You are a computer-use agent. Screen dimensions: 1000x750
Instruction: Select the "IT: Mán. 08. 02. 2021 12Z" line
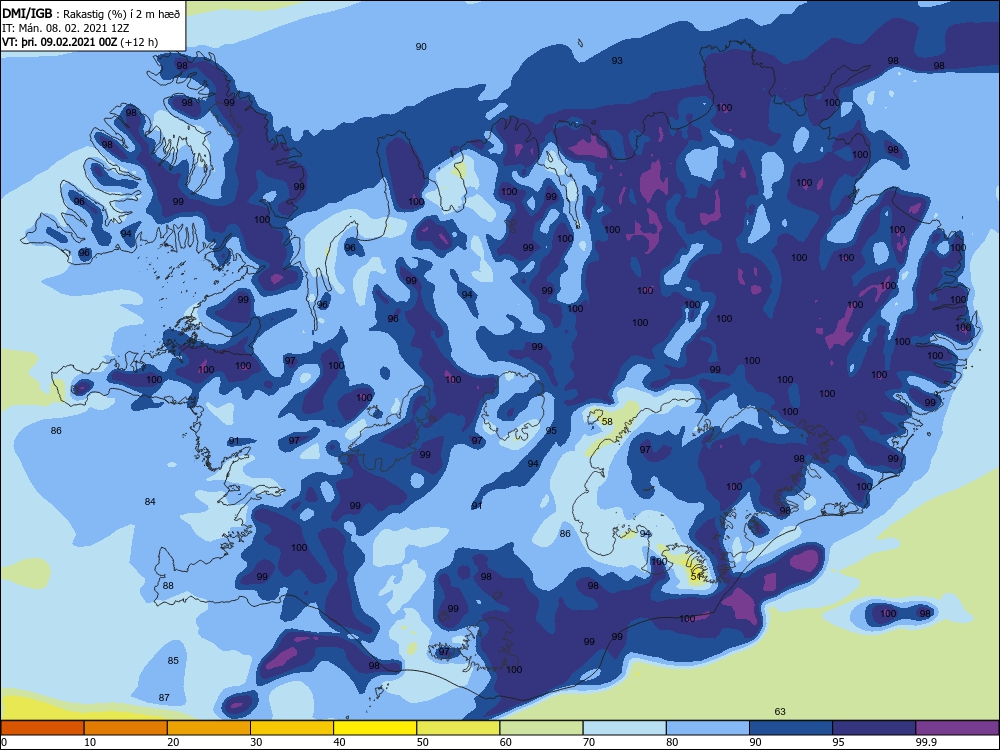[66, 28]
